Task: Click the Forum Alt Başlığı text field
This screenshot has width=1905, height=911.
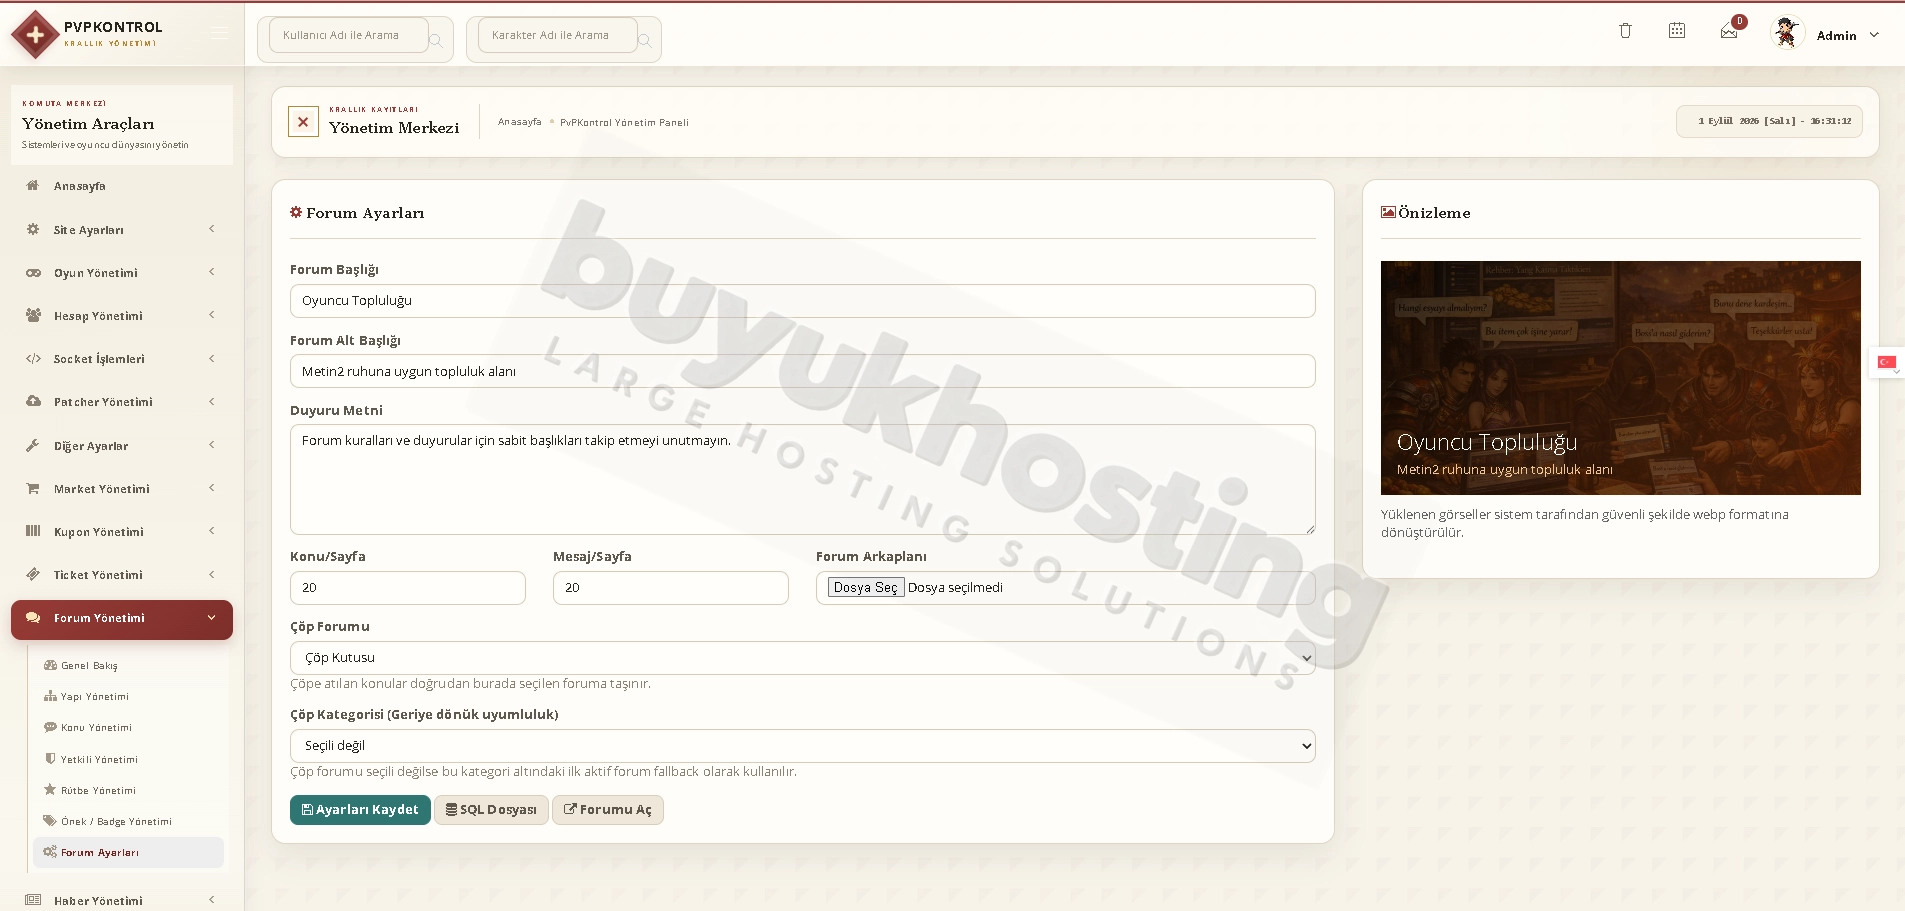Action: point(802,371)
